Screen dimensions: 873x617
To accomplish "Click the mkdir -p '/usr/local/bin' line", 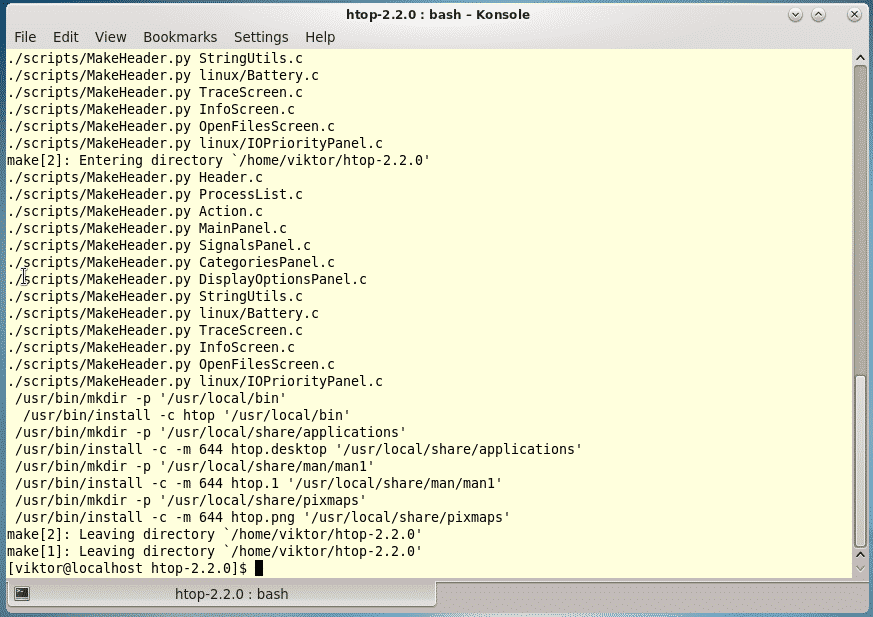I will click(x=150, y=398).
